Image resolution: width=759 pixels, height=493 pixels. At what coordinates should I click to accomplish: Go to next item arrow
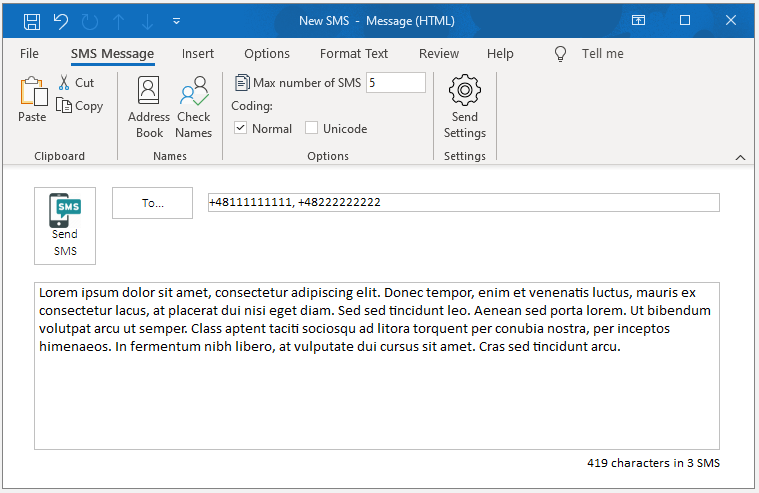[x=147, y=21]
